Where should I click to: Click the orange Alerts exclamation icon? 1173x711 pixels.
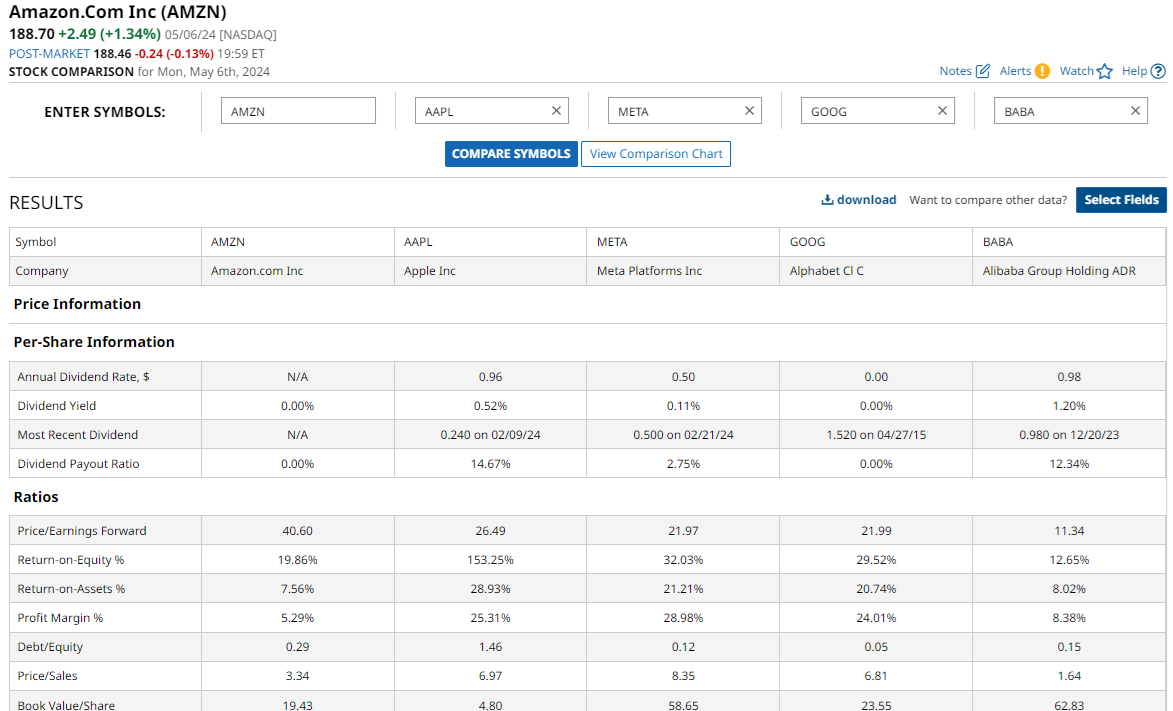point(1042,71)
